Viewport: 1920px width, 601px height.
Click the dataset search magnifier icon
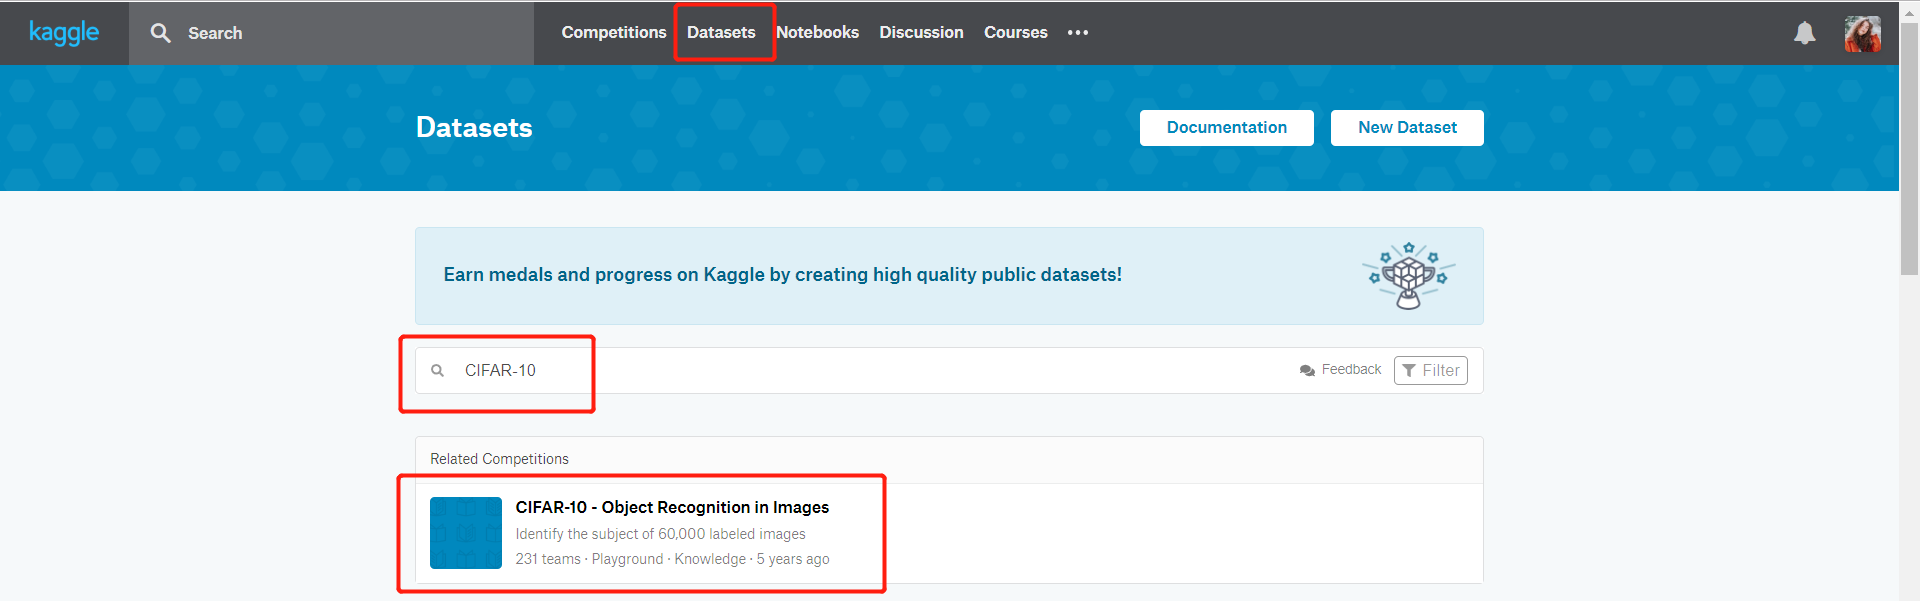[x=437, y=370]
